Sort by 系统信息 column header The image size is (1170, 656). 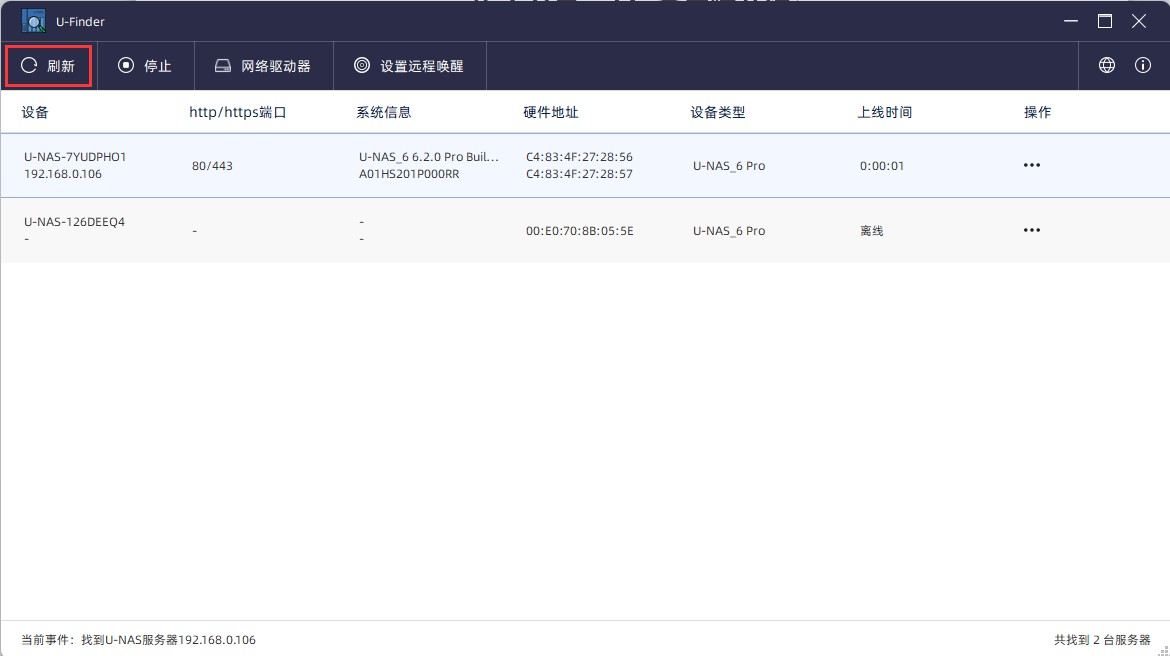pos(384,112)
